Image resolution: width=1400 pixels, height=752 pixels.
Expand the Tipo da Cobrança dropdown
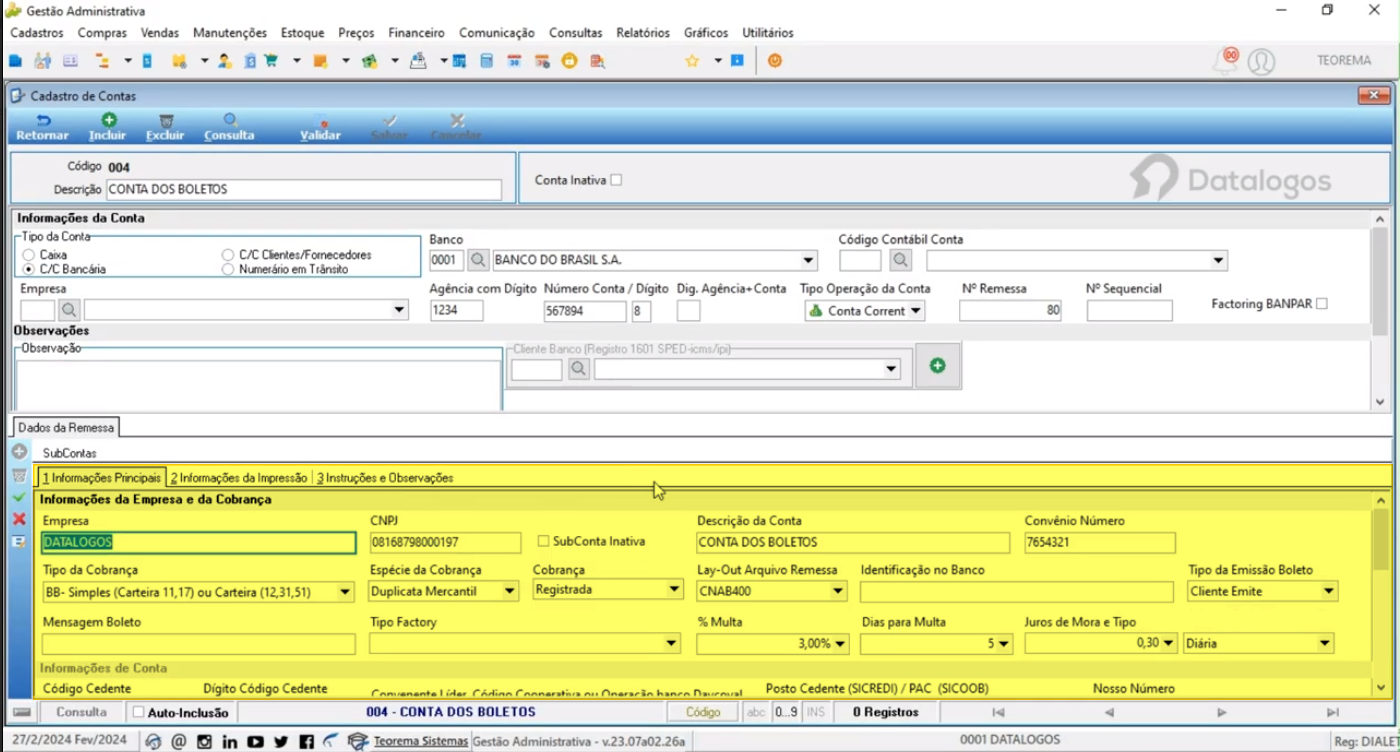tap(345, 592)
